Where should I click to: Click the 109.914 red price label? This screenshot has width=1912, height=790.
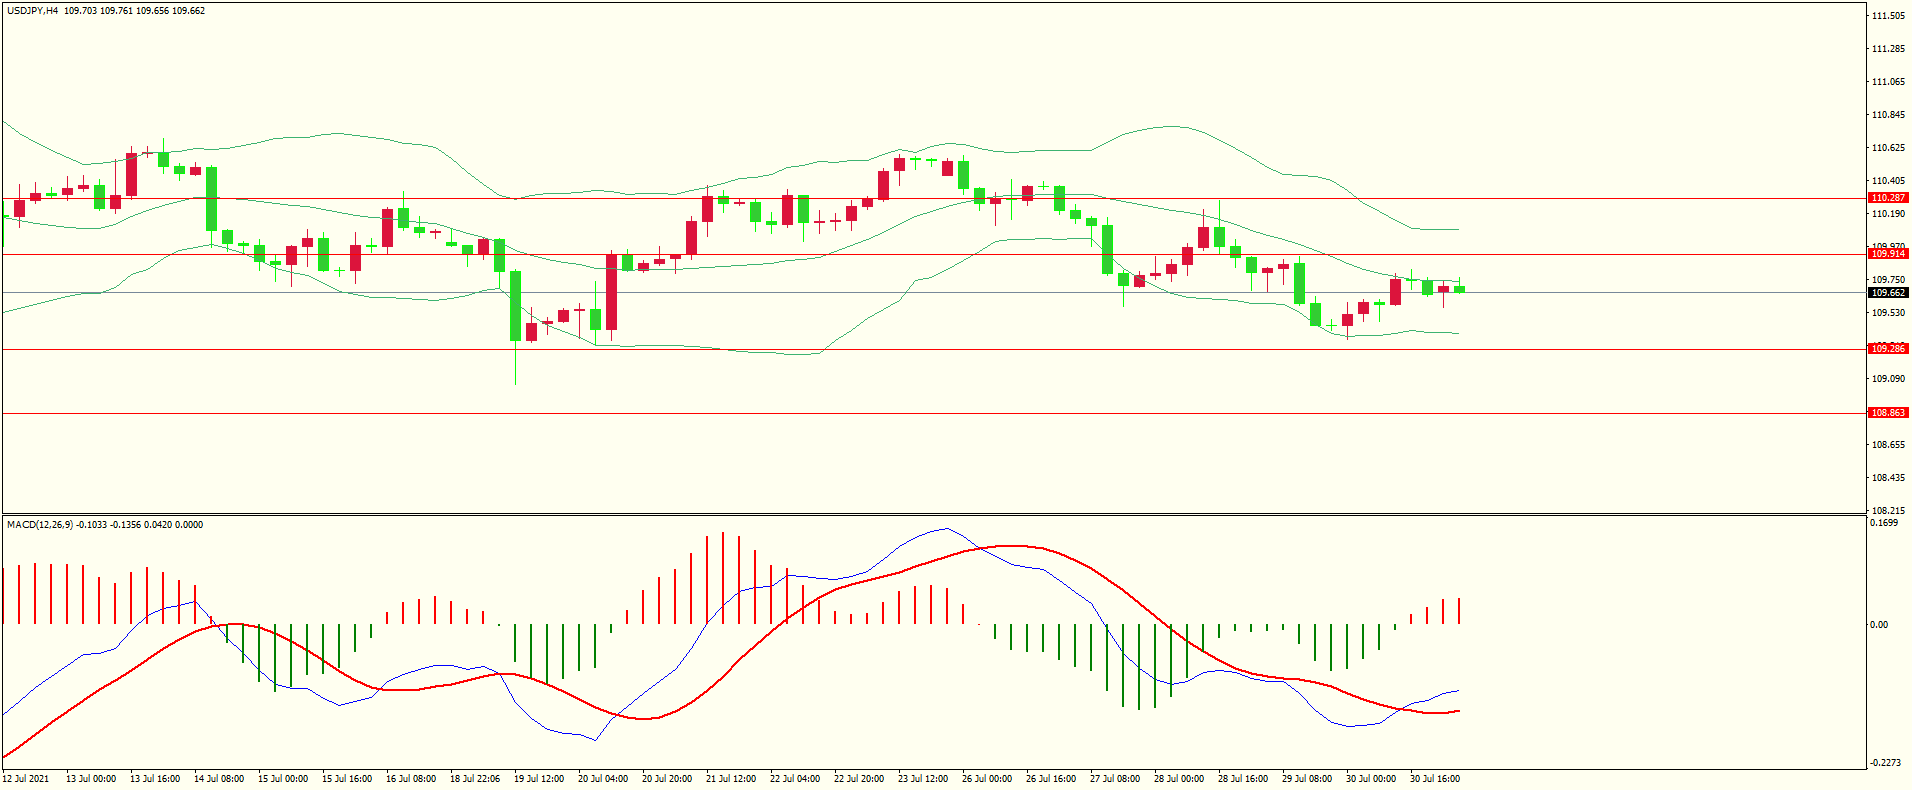[x=1888, y=254]
